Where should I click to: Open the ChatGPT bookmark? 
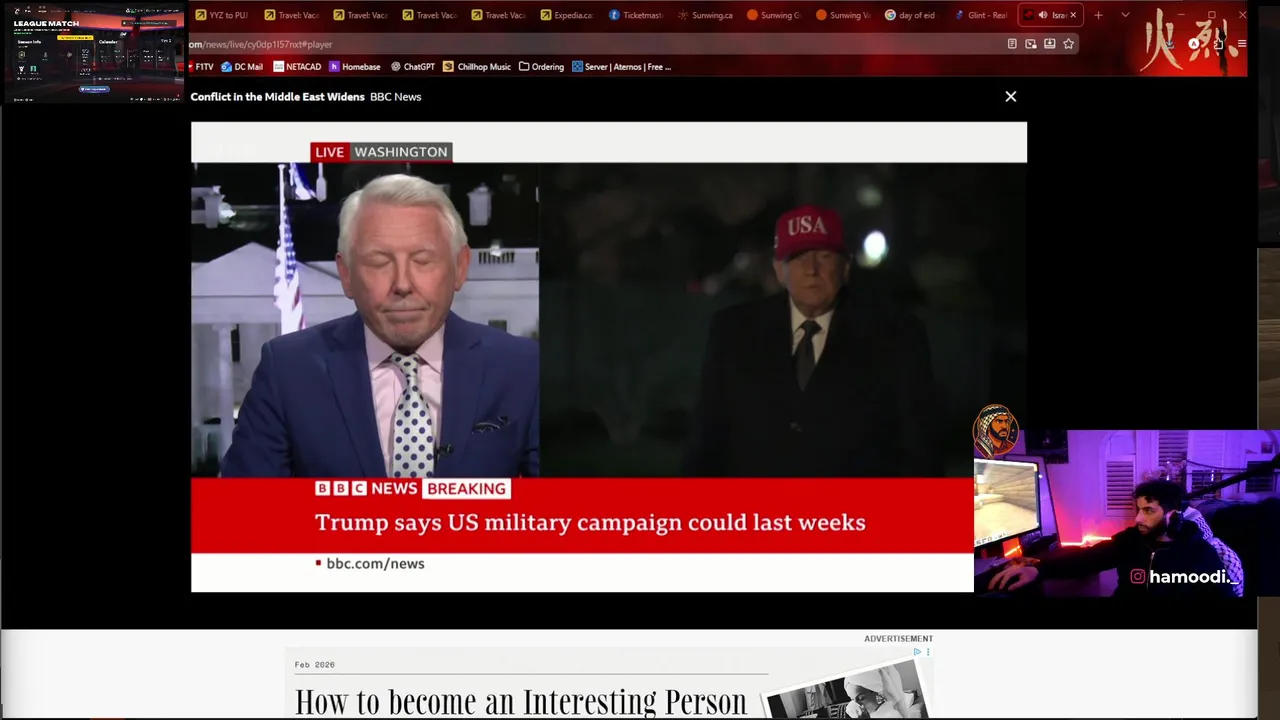413,67
